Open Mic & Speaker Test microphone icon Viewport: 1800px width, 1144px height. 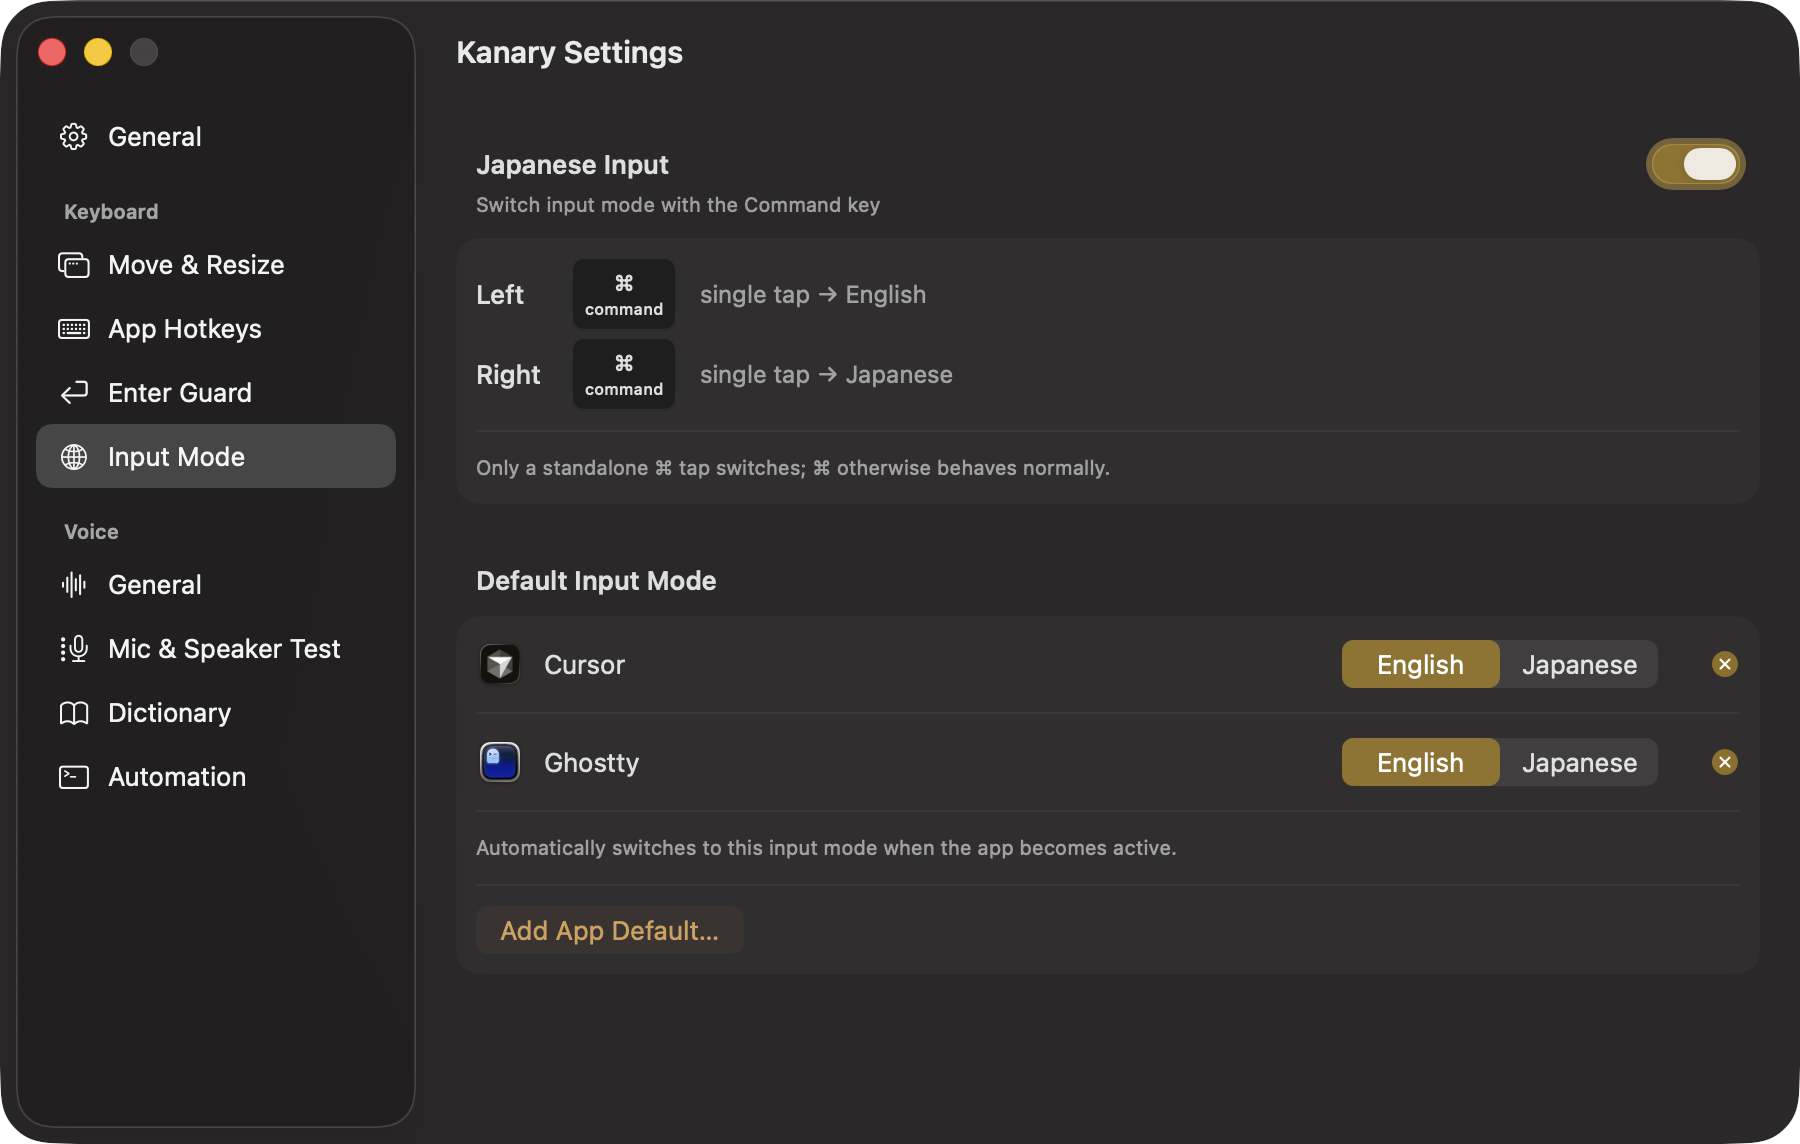[74, 649]
